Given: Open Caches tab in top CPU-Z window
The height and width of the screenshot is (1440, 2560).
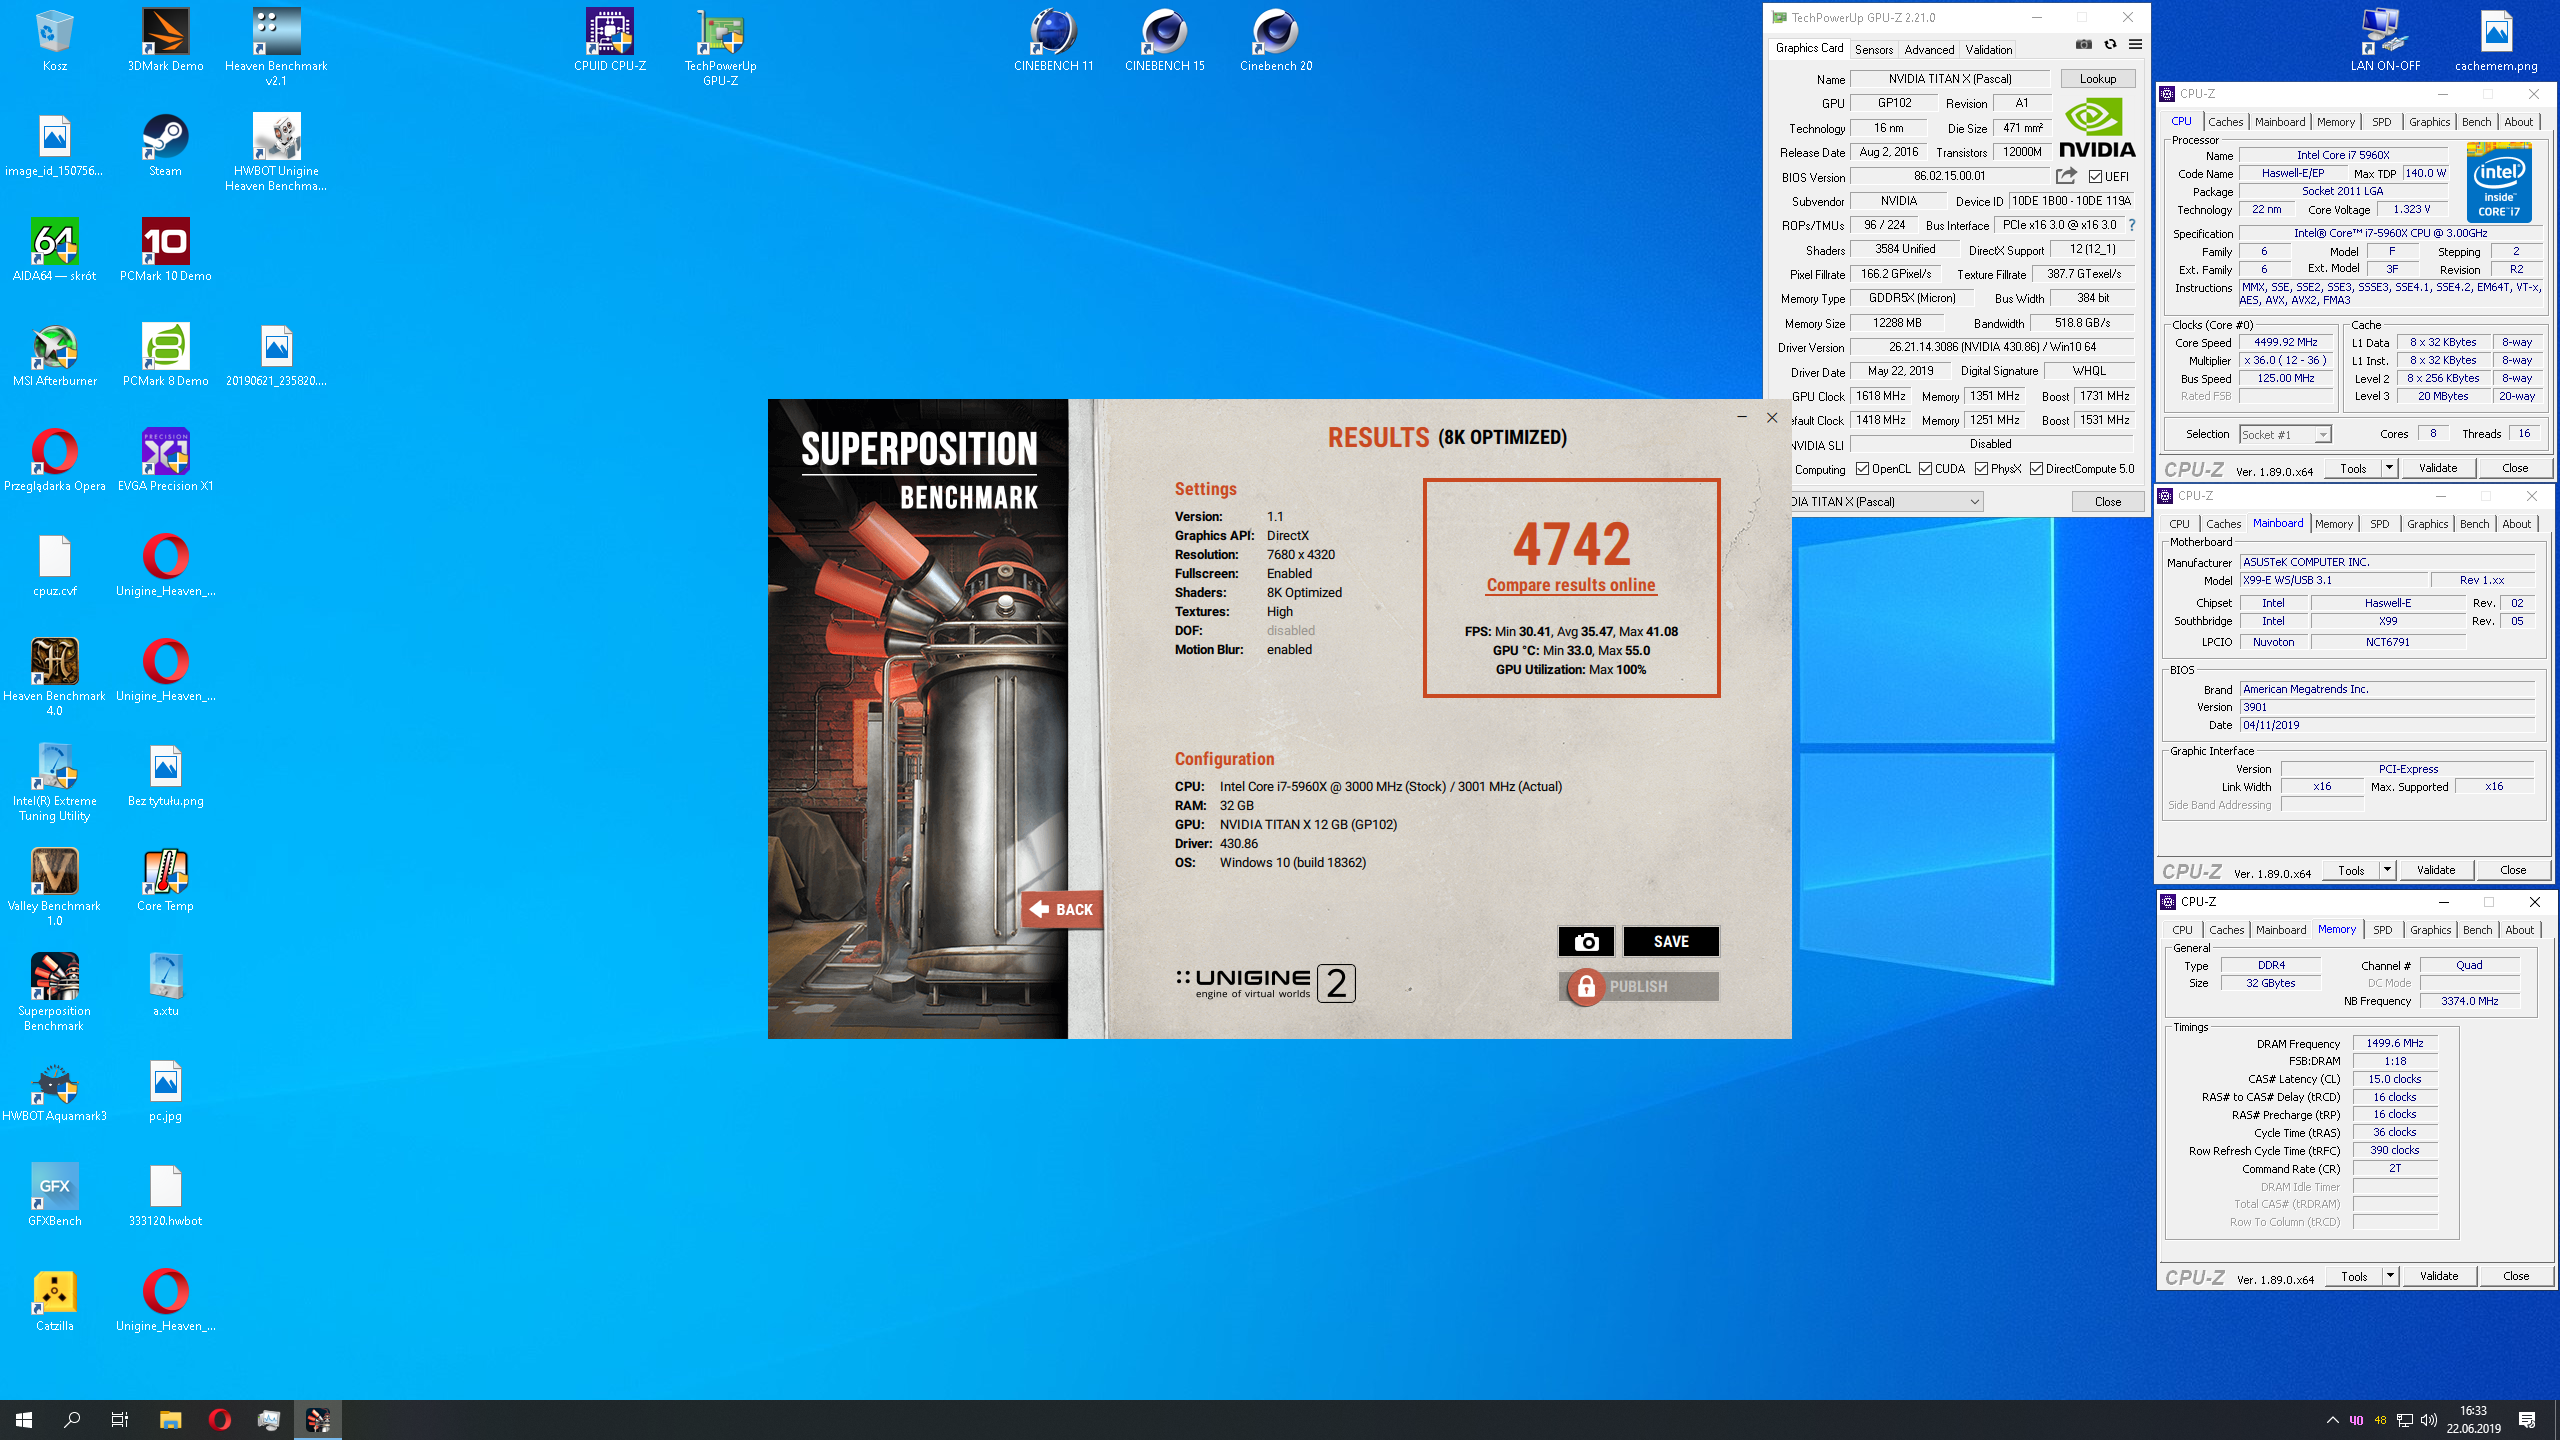Looking at the screenshot, I should [x=2225, y=122].
